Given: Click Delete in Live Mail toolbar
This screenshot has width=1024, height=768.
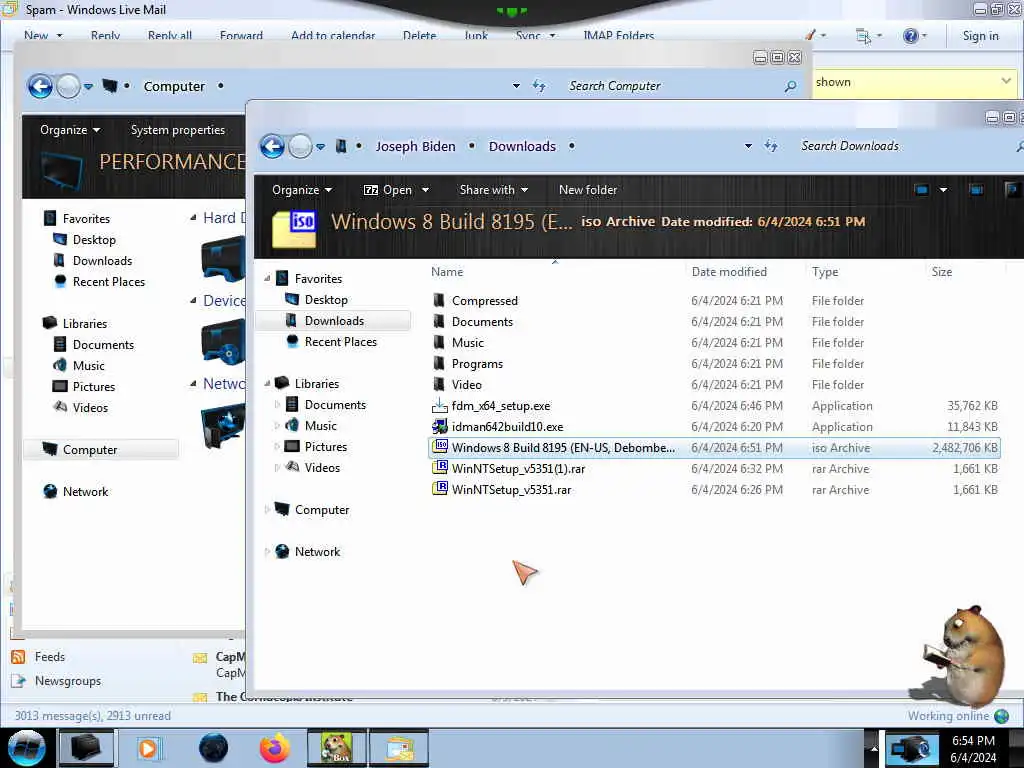Looking at the screenshot, I should point(419,36).
